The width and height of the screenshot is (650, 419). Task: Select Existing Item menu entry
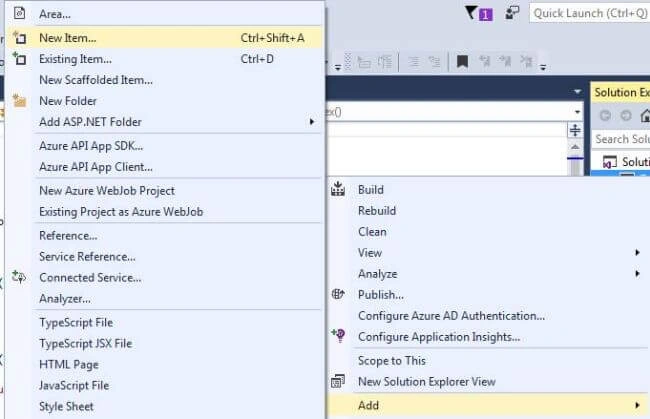(x=164, y=59)
